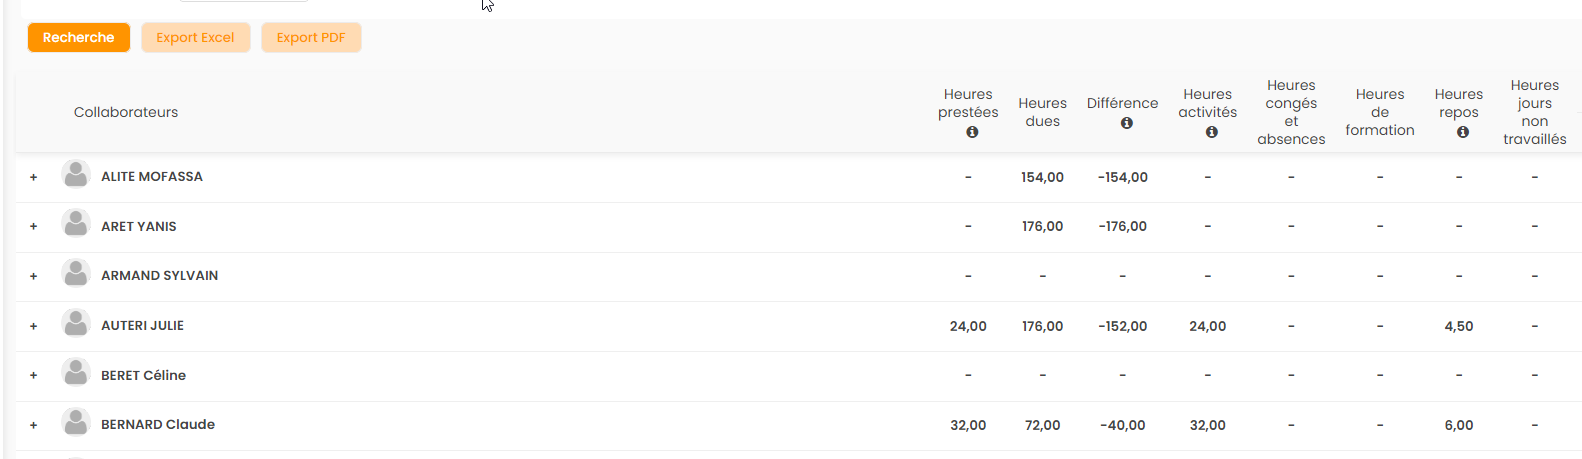Select the ARET YANIS collaborator name
The image size is (1582, 459).
(x=139, y=227)
